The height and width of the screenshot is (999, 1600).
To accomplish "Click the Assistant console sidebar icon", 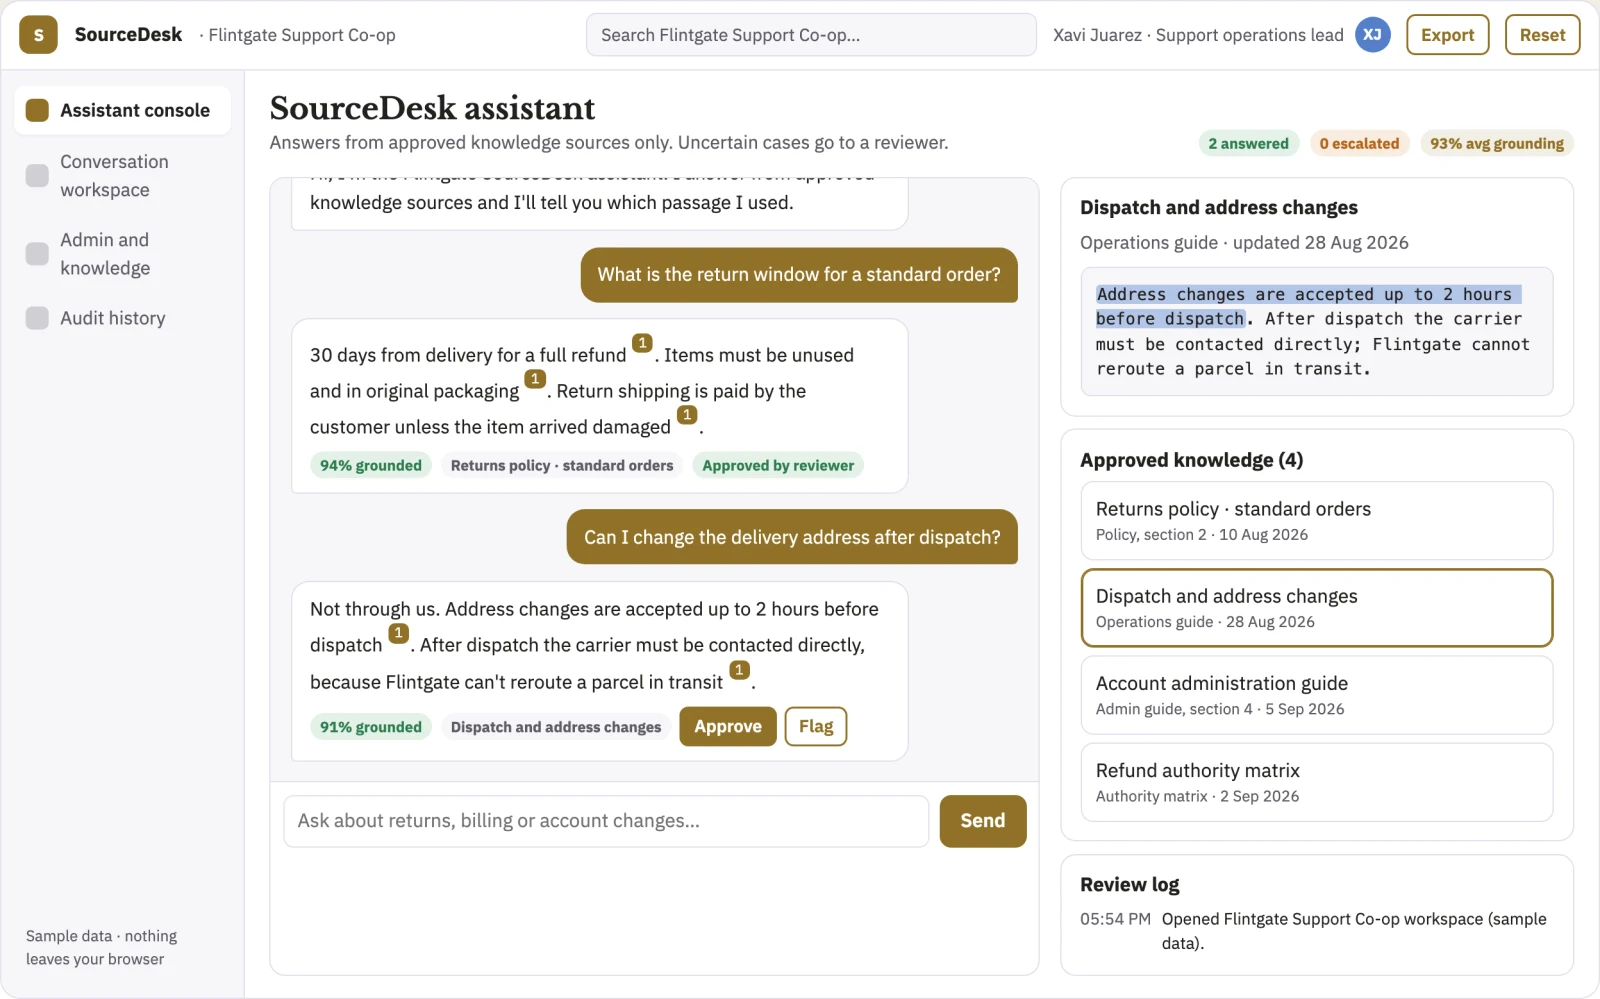I will [37, 110].
